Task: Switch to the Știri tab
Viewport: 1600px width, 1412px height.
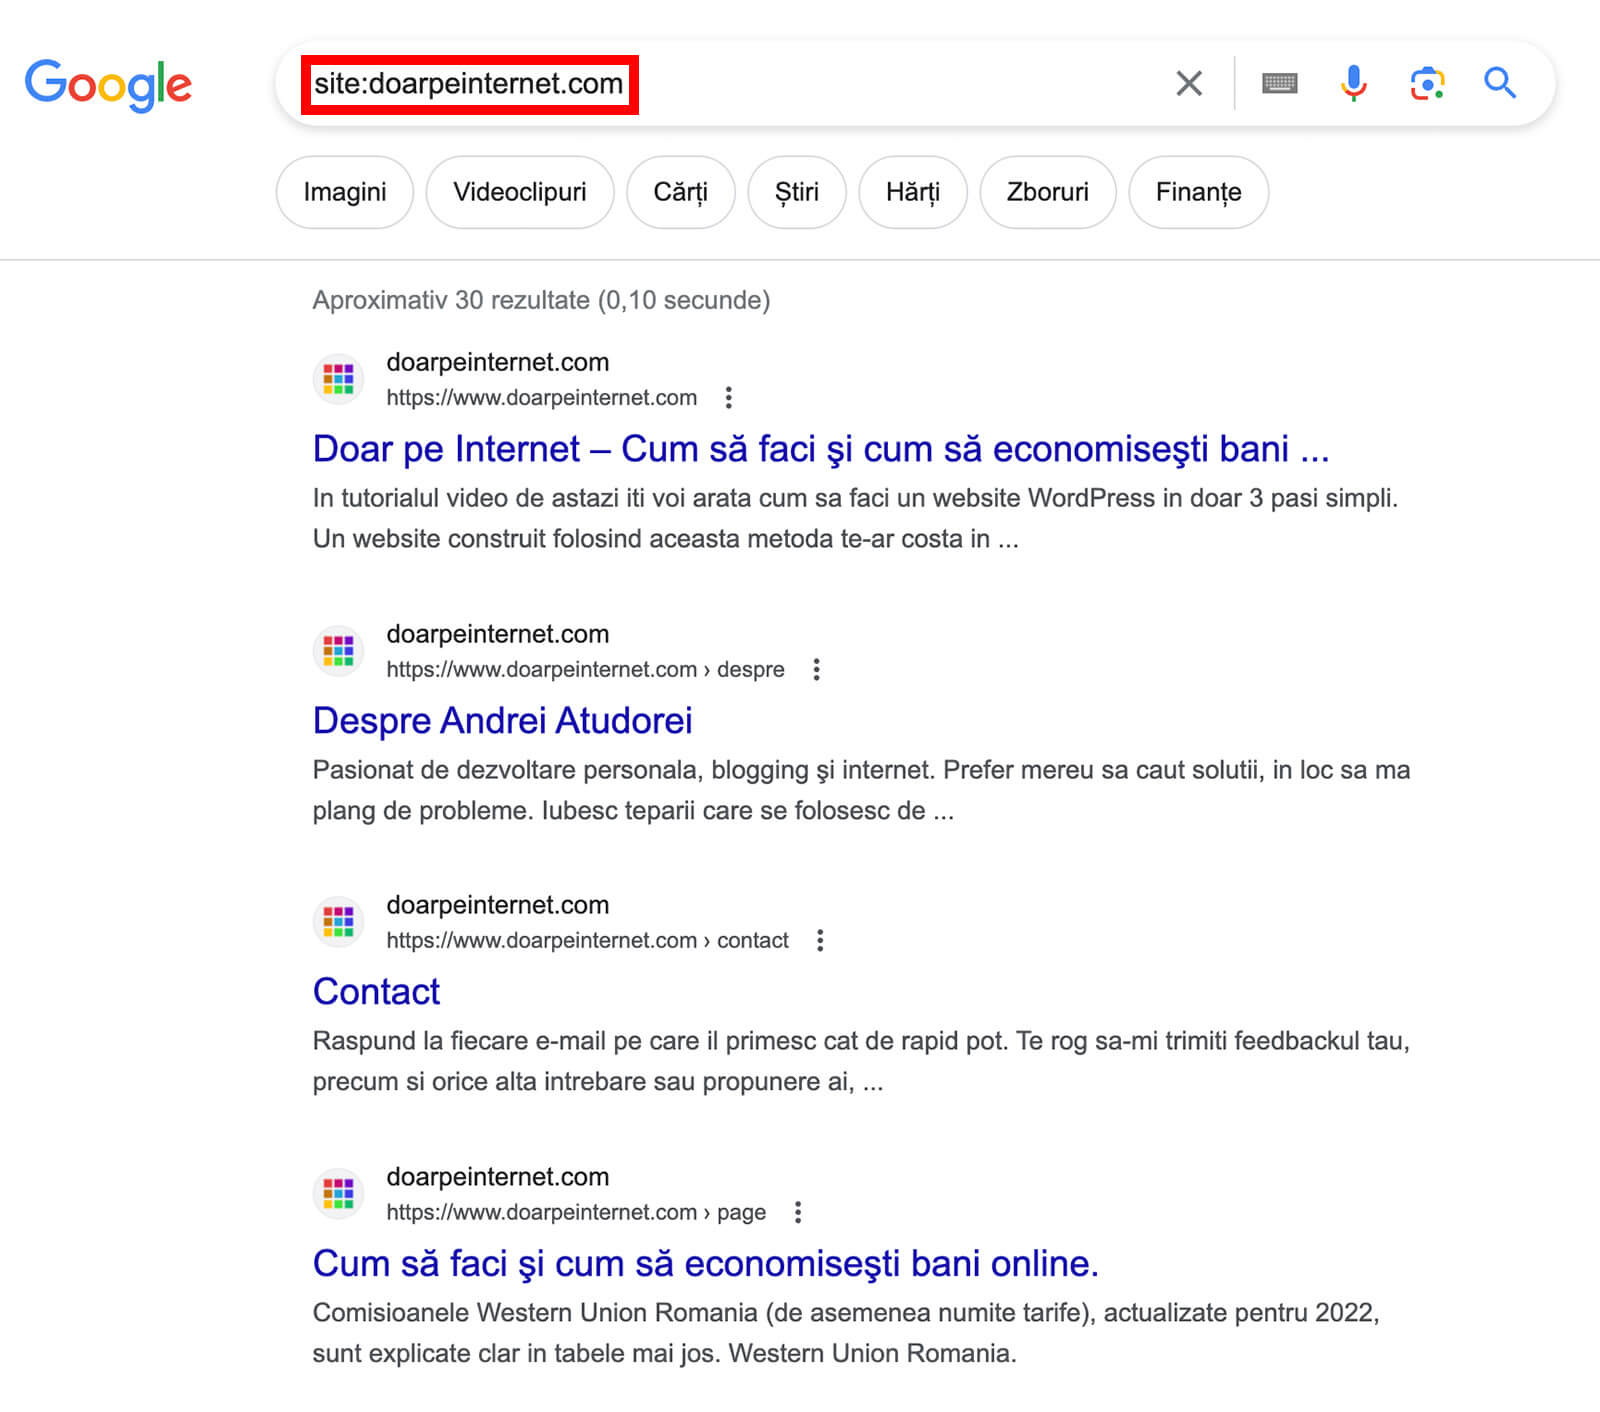Action: pyautogui.click(x=797, y=192)
